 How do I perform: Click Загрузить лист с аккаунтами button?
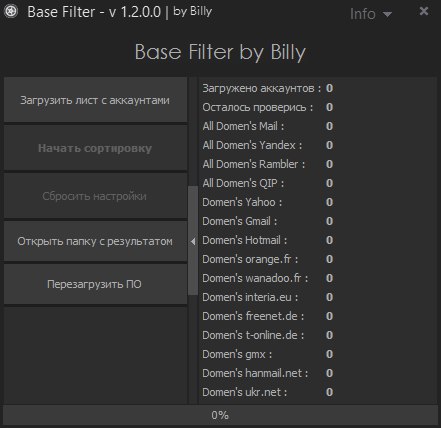[95, 100]
